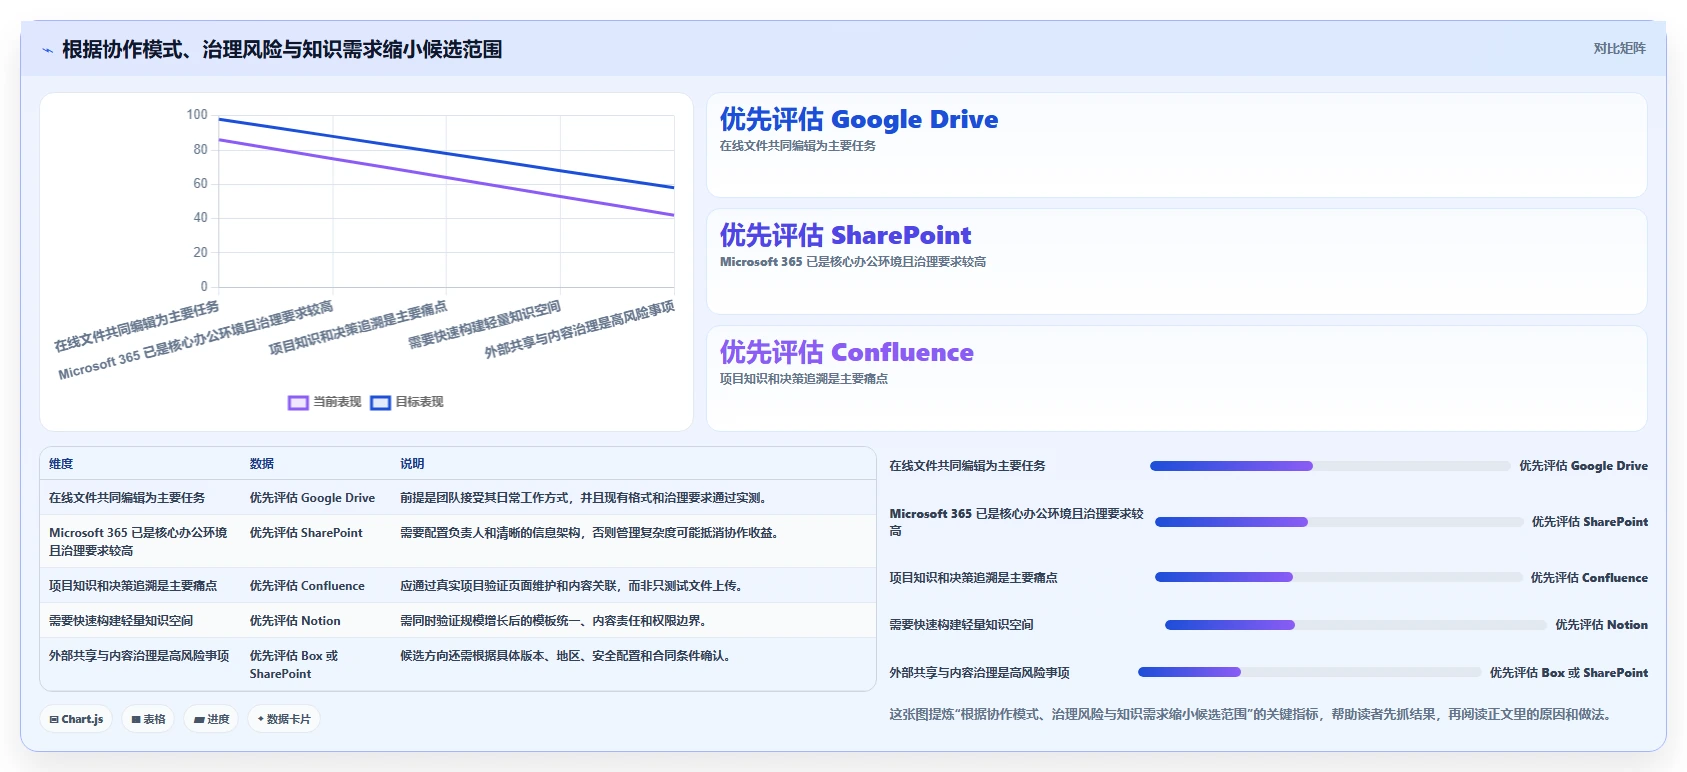The height and width of the screenshot is (772, 1687).
Task: Click the blue 目标表现 line in the chart
Action: (x=446, y=153)
